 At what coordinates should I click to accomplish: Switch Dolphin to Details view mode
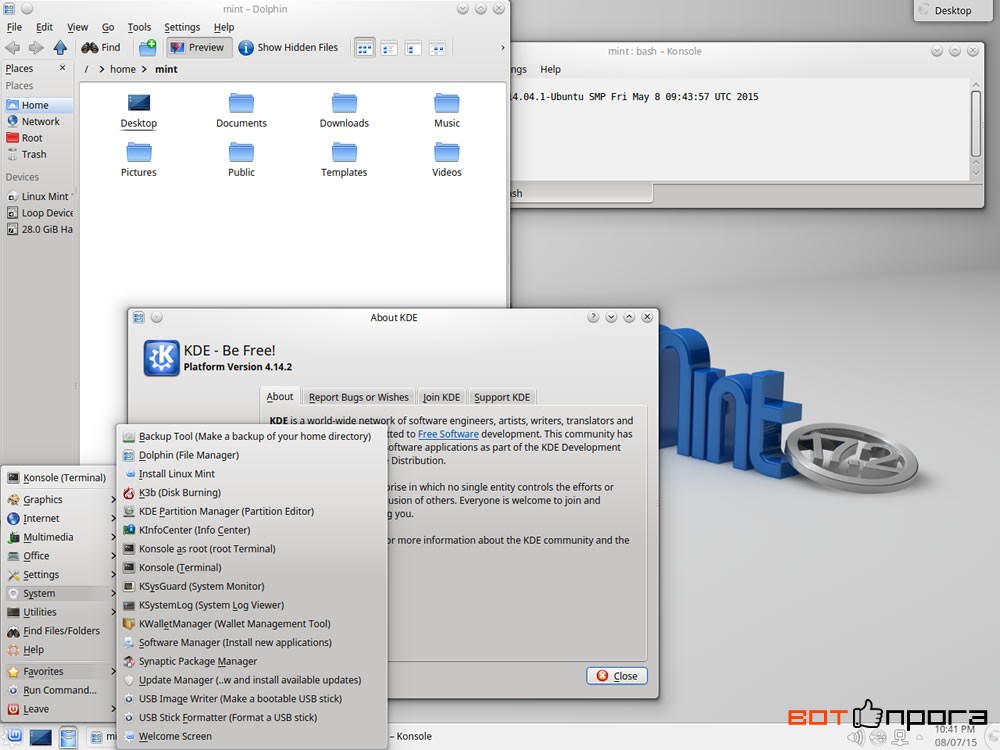[x=413, y=48]
